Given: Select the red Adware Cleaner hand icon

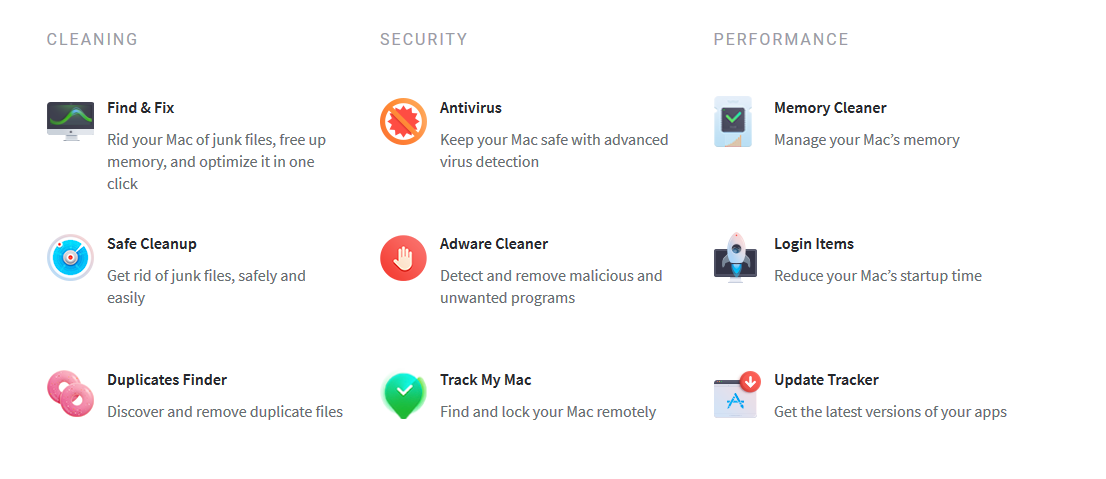Looking at the screenshot, I should (403, 258).
